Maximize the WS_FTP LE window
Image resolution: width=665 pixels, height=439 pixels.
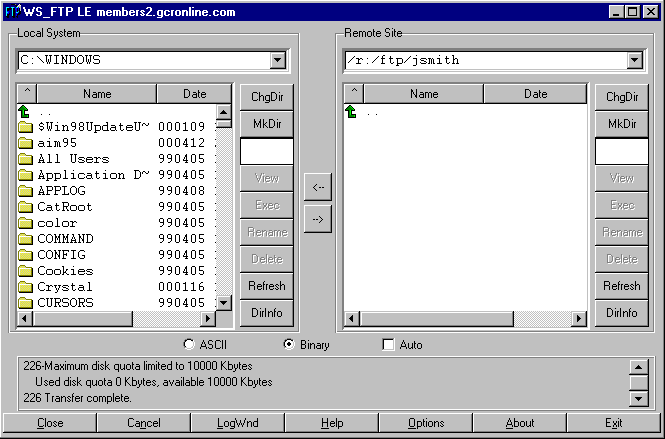coord(632,11)
